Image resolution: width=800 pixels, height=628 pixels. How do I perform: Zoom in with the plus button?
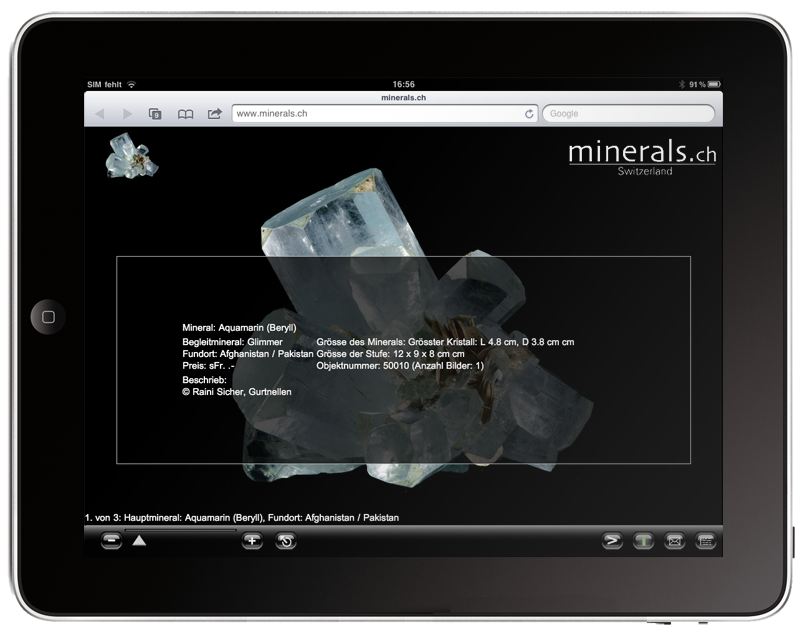[252, 541]
